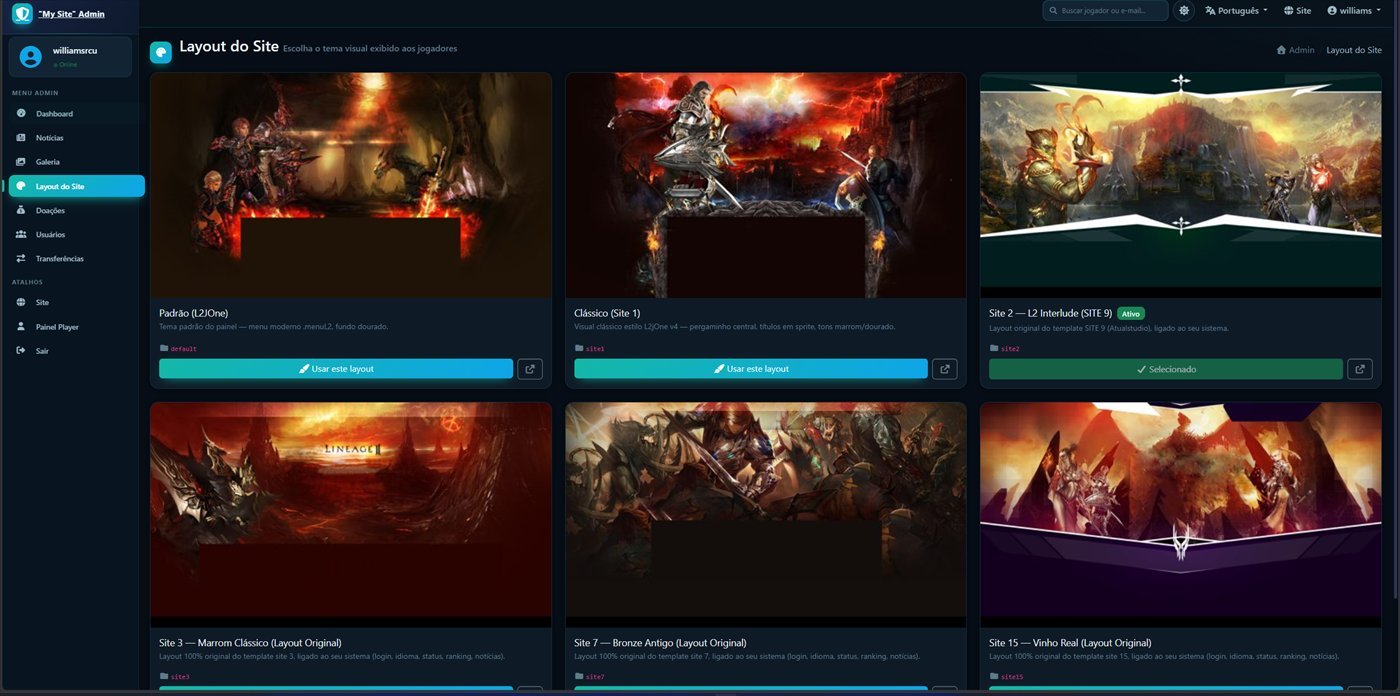This screenshot has width=1400, height=696.
Task: Click the Padrão (L2JOne) card title
Action: click(x=194, y=313)
